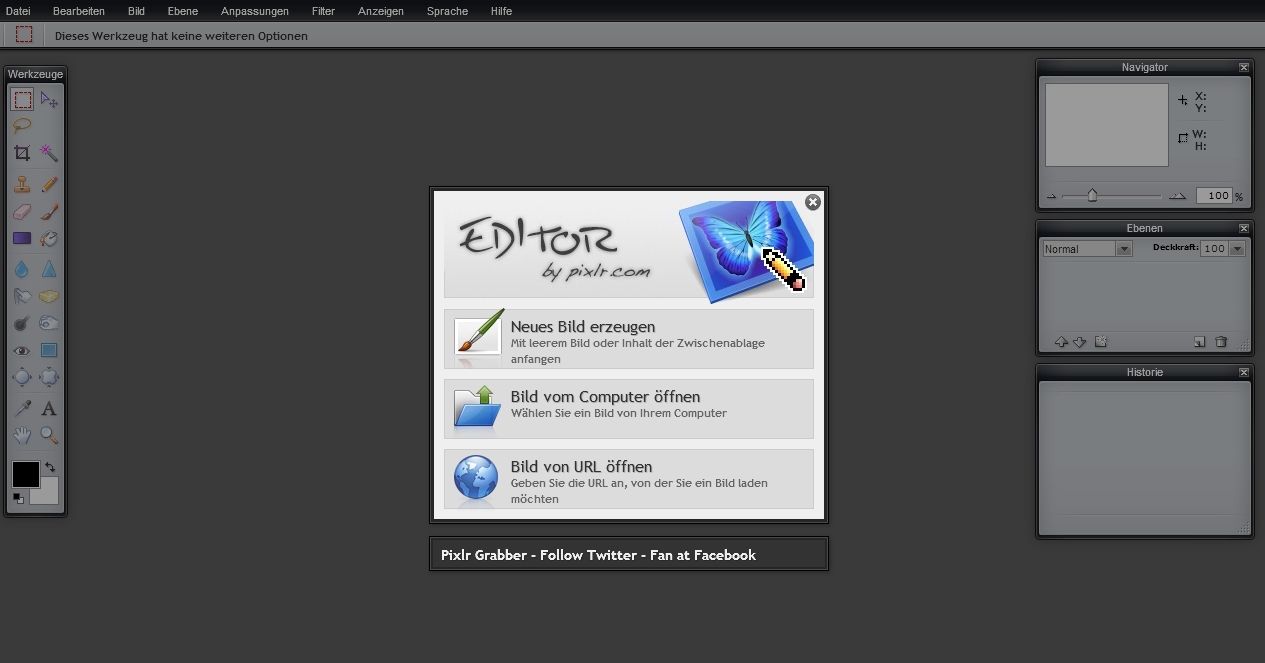Select the Sponge tool
Image resolution: width=1265 pixels, height=663 pixels.
(x=49, y=296)
